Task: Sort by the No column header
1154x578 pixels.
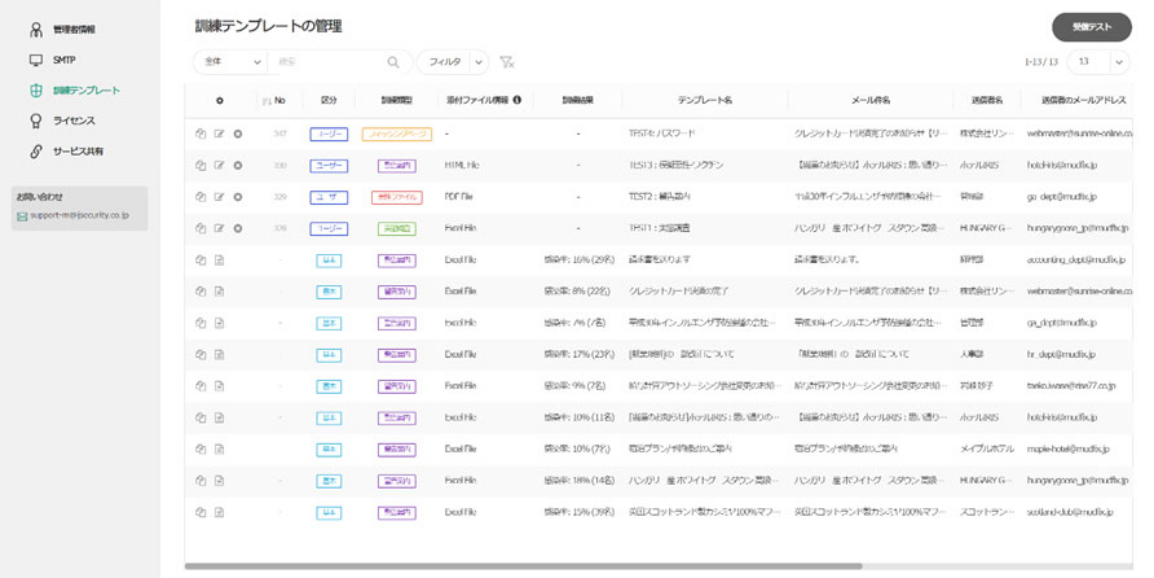Action: pyautogui.click(x=275, y=101)
